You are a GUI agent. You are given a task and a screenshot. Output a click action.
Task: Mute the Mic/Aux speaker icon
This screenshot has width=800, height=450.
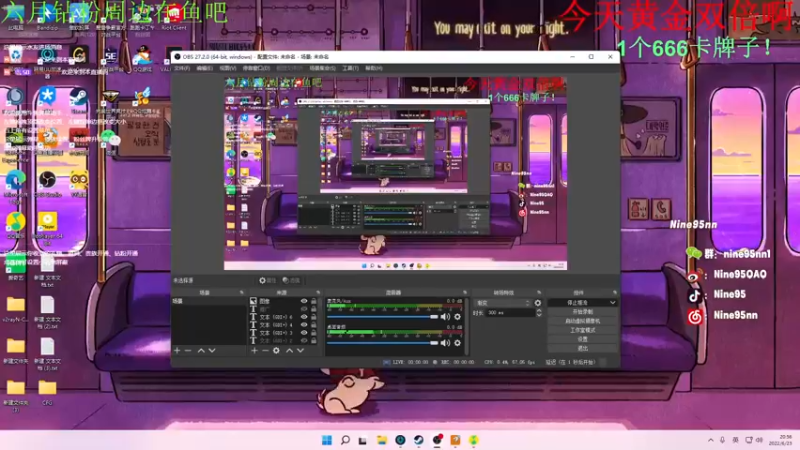click(445, 317)
